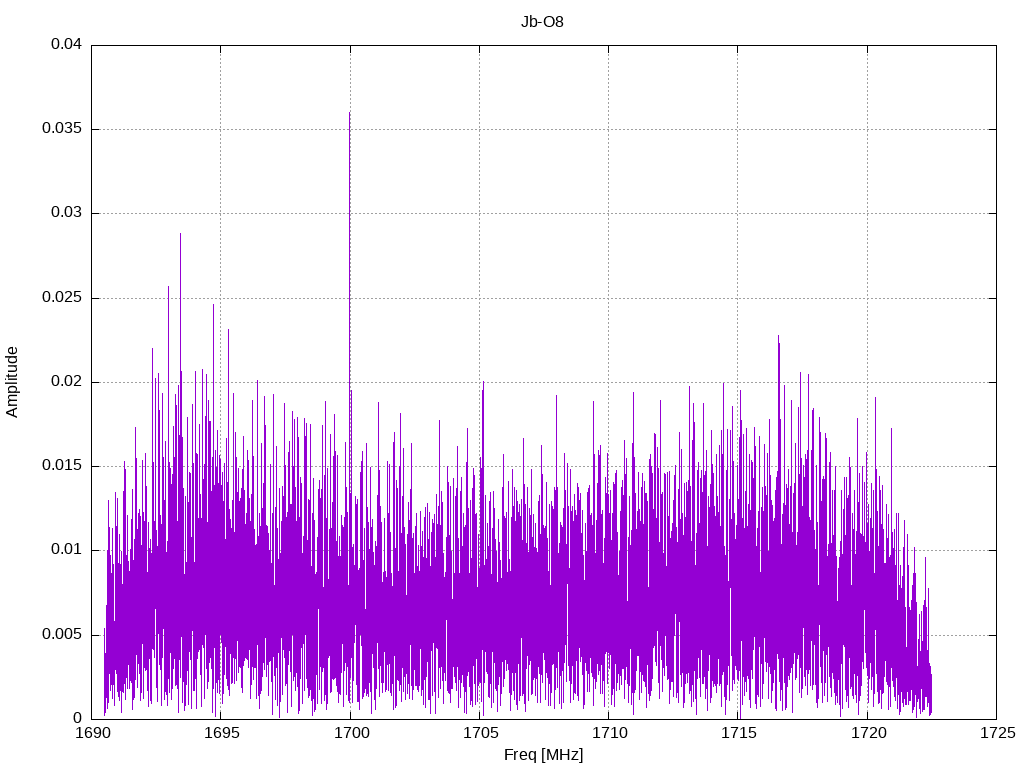The height and width of the screenshot is (768, 1024).
Task: Click the Amplitude y-axis label
Action: [13, 381]
